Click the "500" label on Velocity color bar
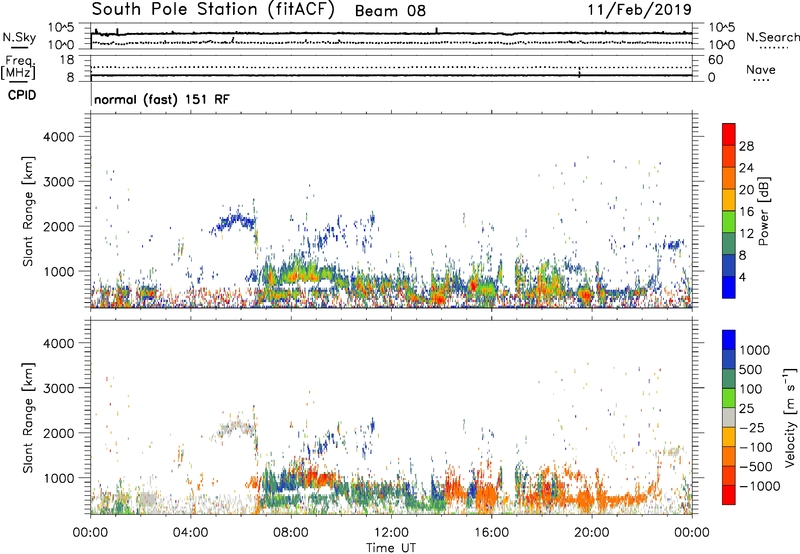This screenshot has width=800, height=554. 751,369
